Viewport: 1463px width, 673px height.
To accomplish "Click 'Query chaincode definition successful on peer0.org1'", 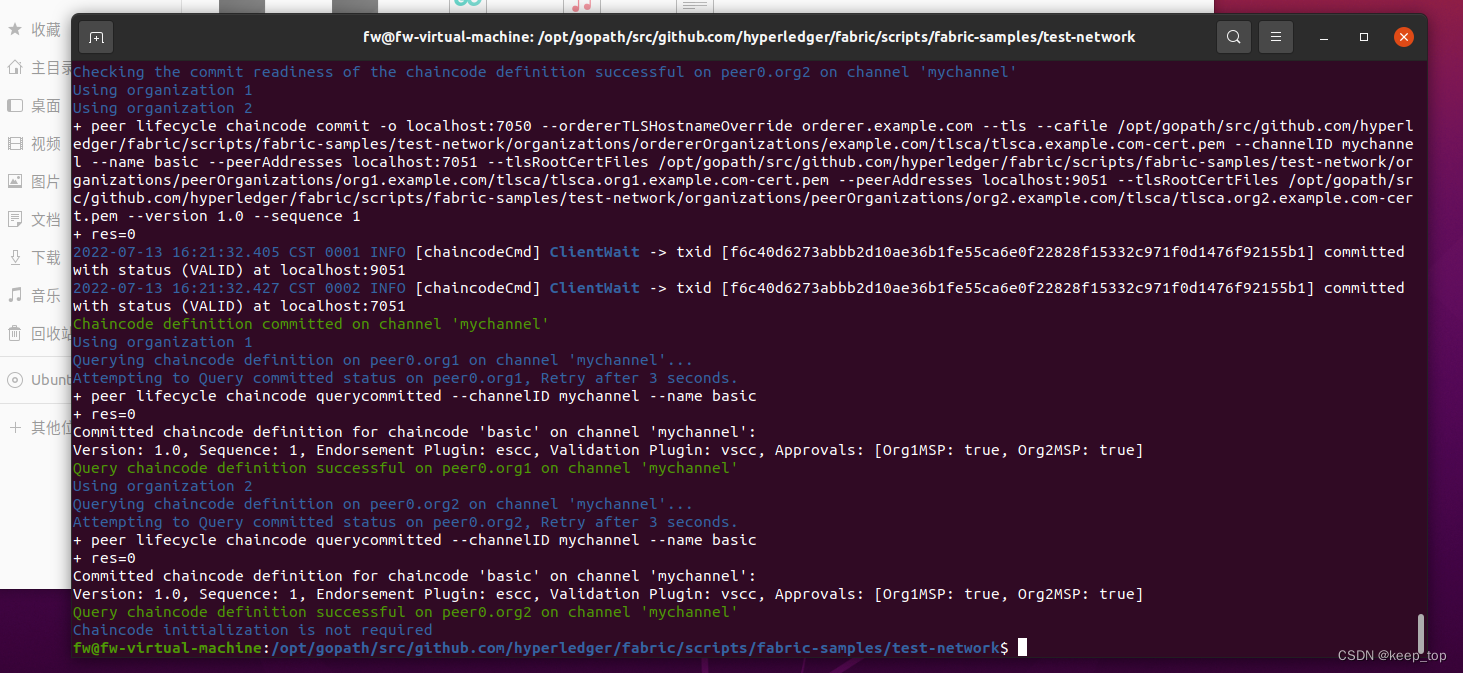I will click(x=405, y=468).
